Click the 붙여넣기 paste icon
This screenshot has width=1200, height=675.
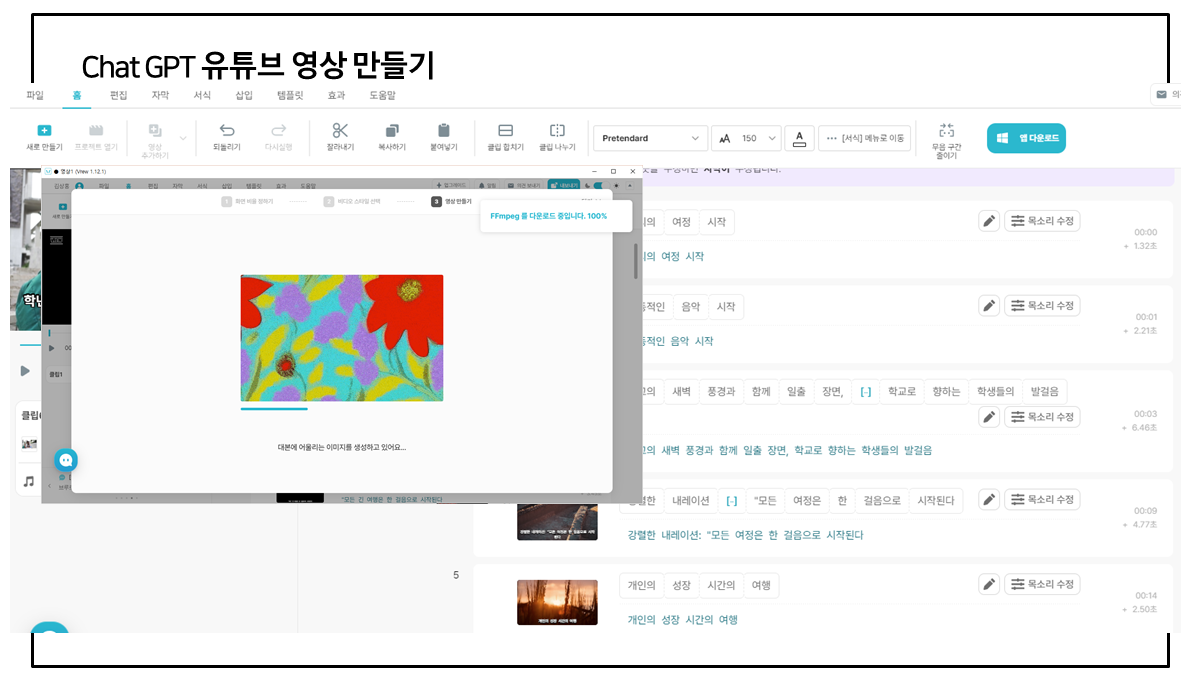coord(444,130)
